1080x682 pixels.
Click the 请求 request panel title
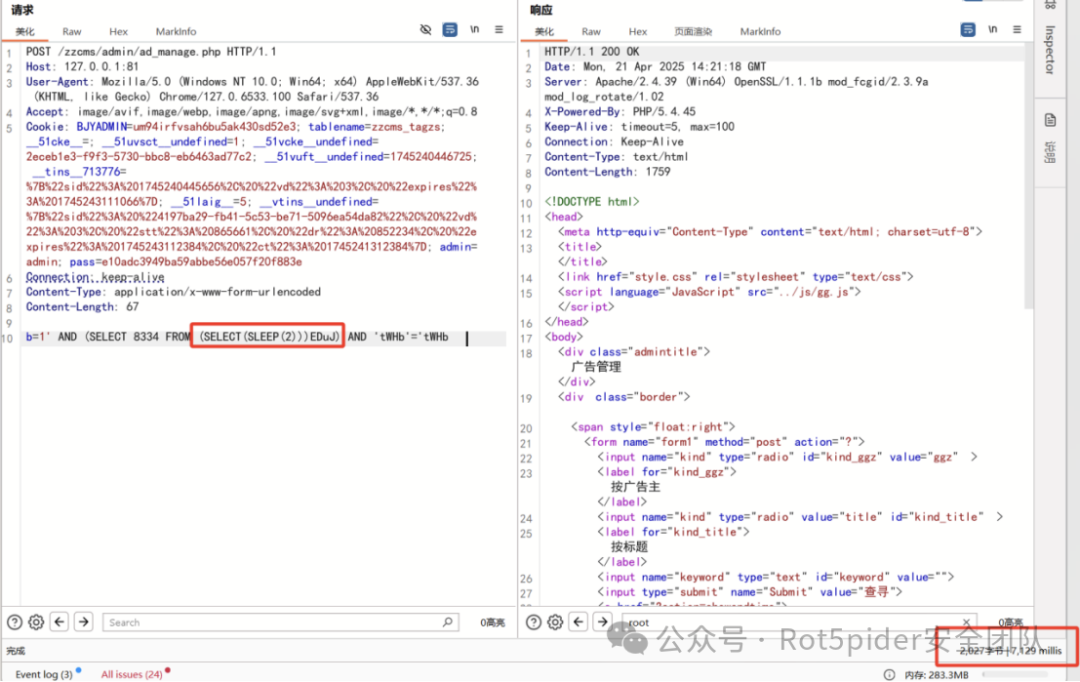(22, 10)
